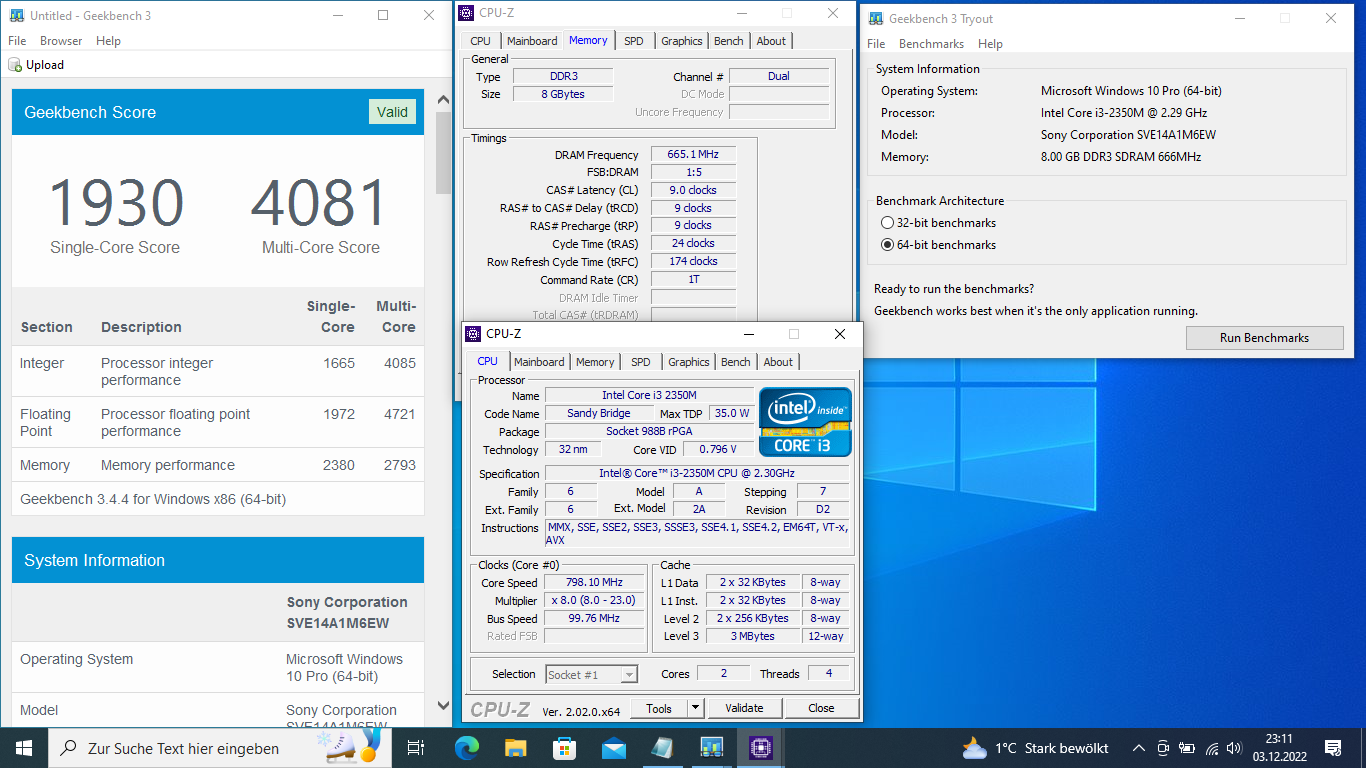Show hidden system tray icons
This screenshot has height=768, width=1366.
coord(1139,748)
